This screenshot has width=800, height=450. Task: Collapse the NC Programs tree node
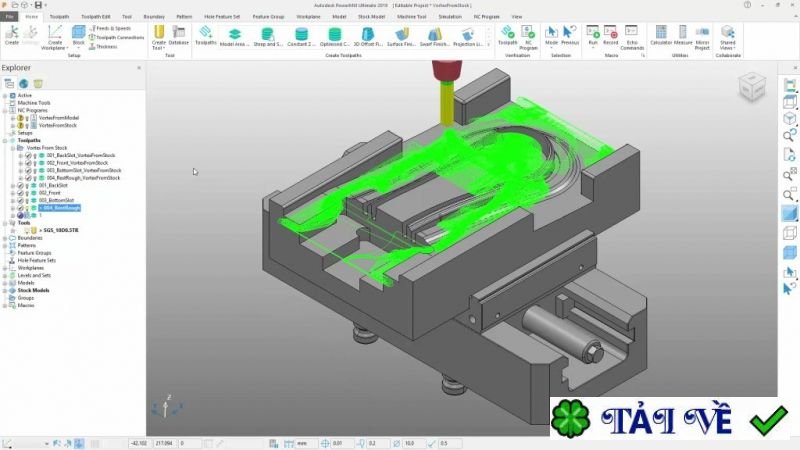tap(5, 111)
